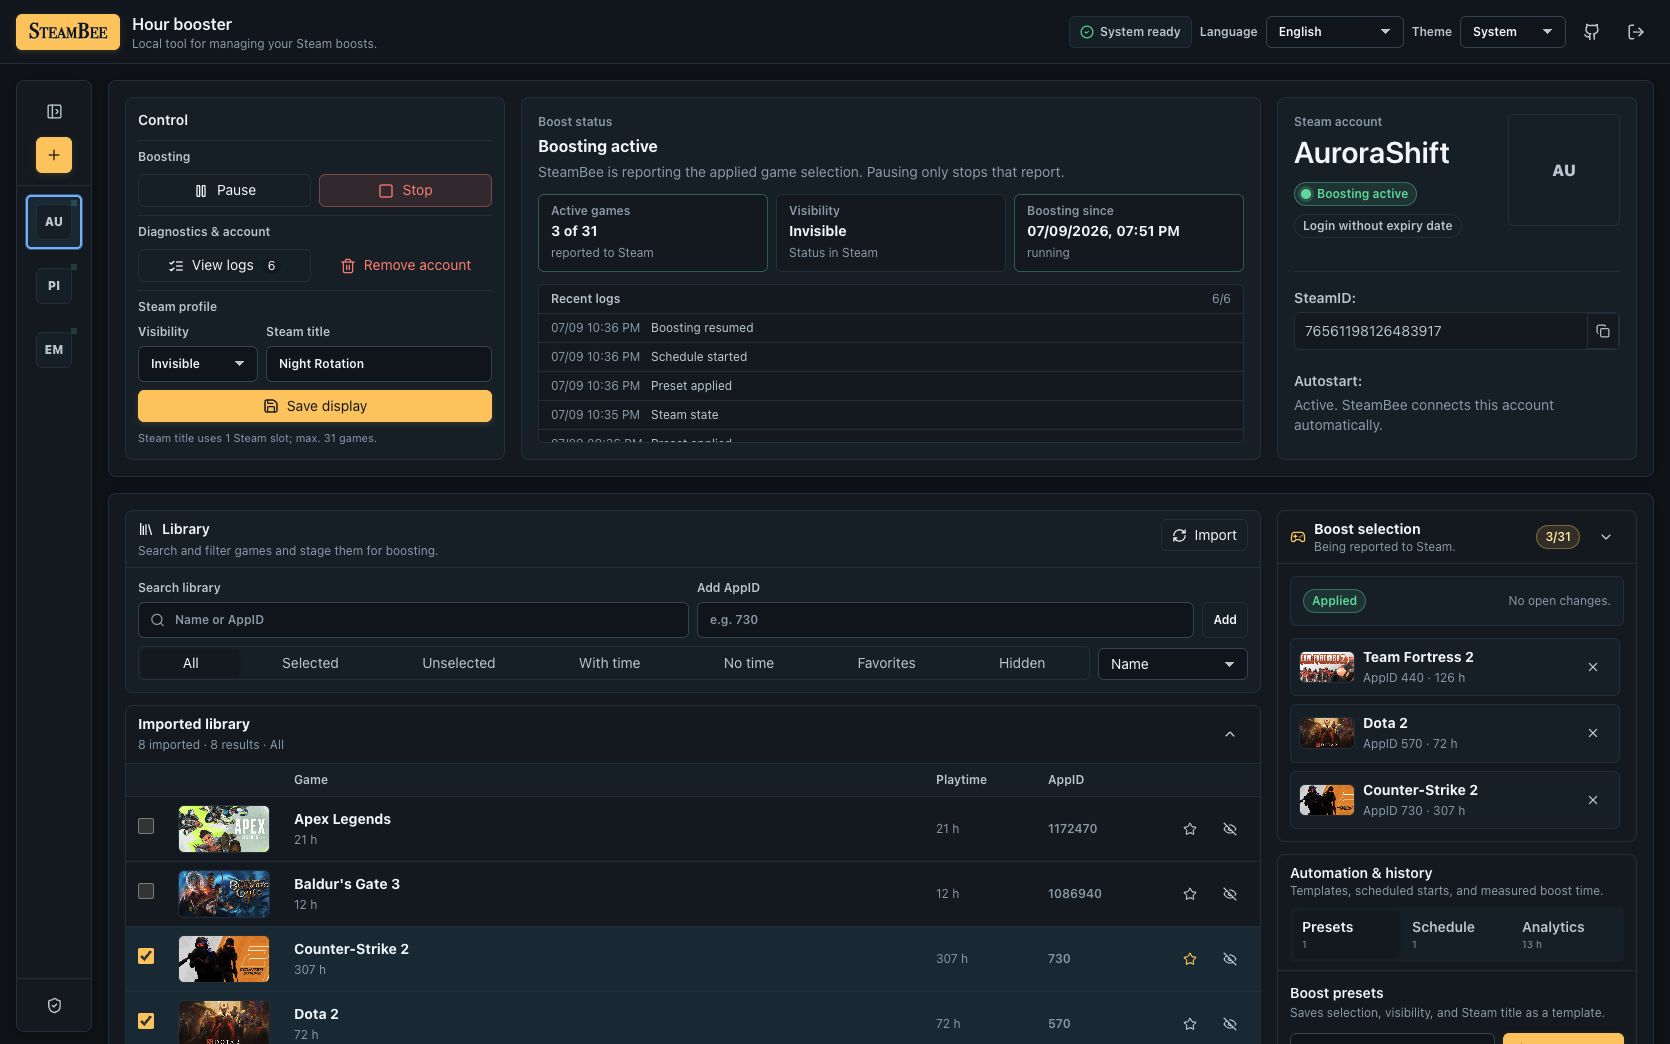The height and width of the screenshot is (1044, 1670).
Task: Open the Visibility dropdown set to Invisible
Action: [x=197, y=364]
